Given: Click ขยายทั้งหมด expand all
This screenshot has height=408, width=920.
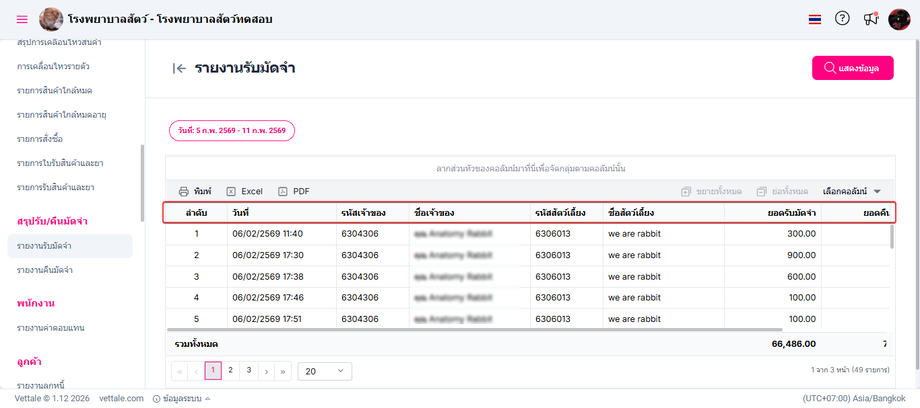Looking at the screenshot, I should point(711,191).
